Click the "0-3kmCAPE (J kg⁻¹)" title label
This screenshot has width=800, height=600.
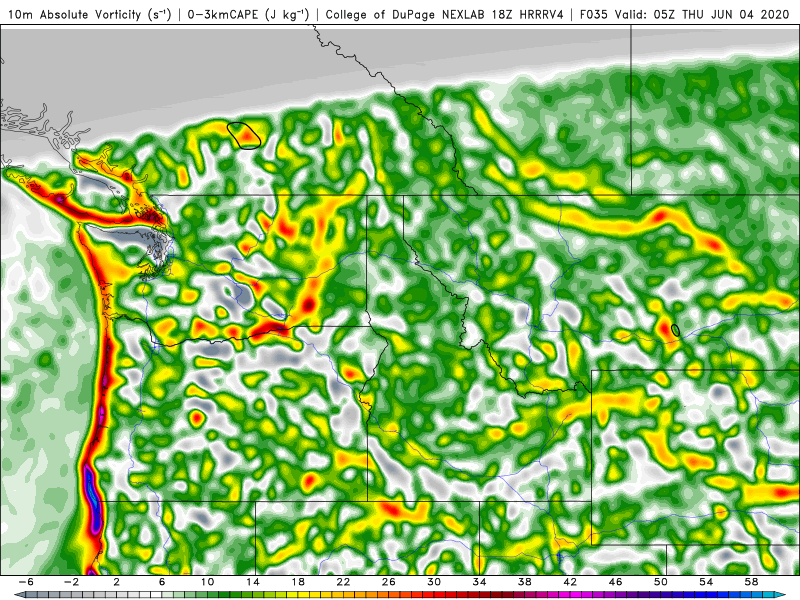coord(248,15)
